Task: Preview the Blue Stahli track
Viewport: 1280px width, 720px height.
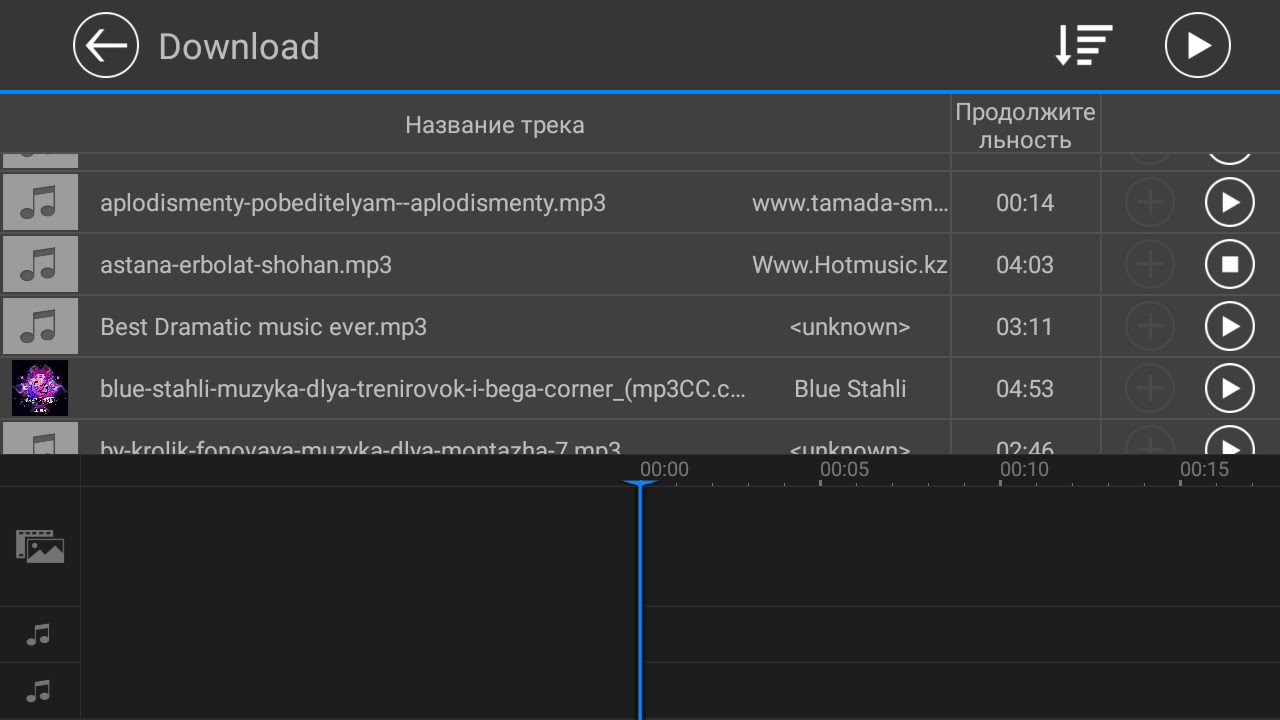Action: (1229, 389)
